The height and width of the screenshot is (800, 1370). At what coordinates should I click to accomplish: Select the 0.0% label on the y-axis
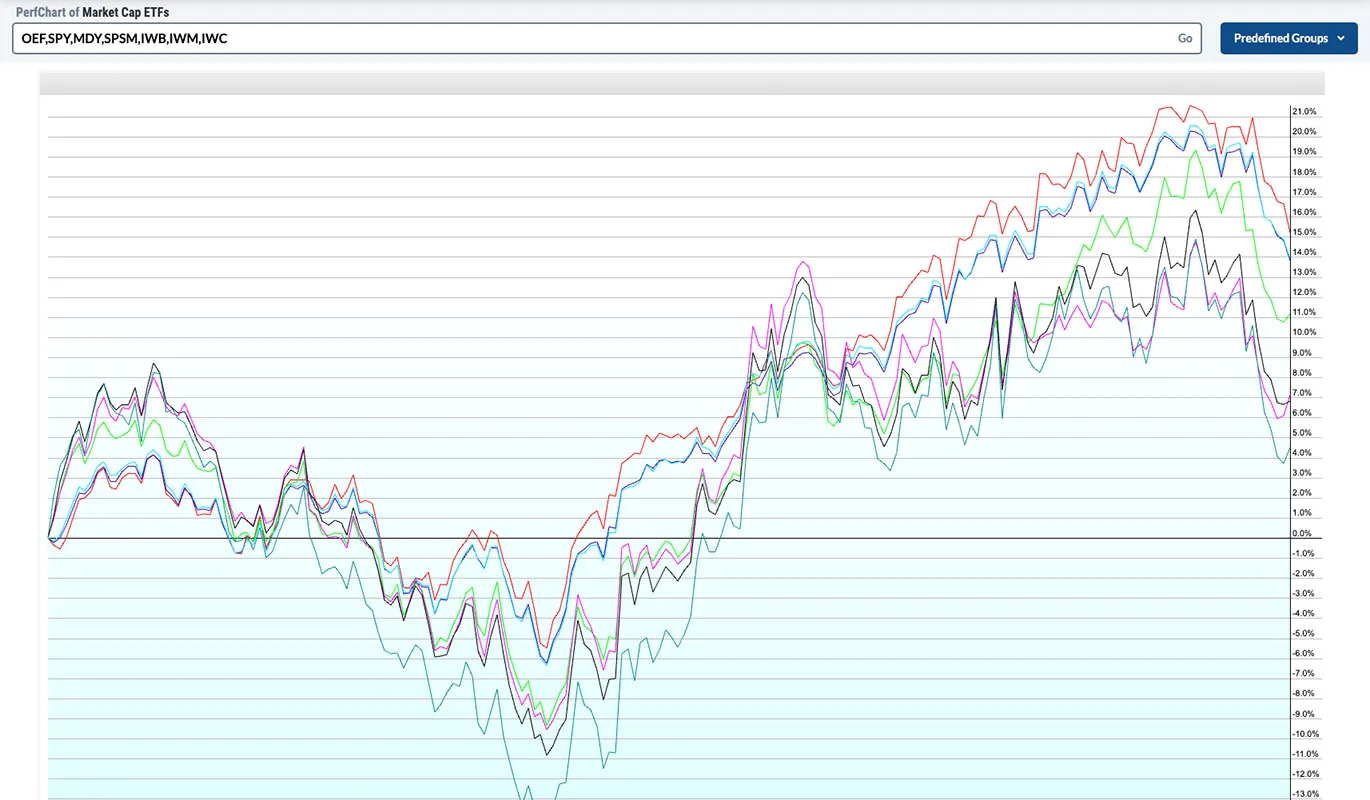click(x=1304, y=533)
